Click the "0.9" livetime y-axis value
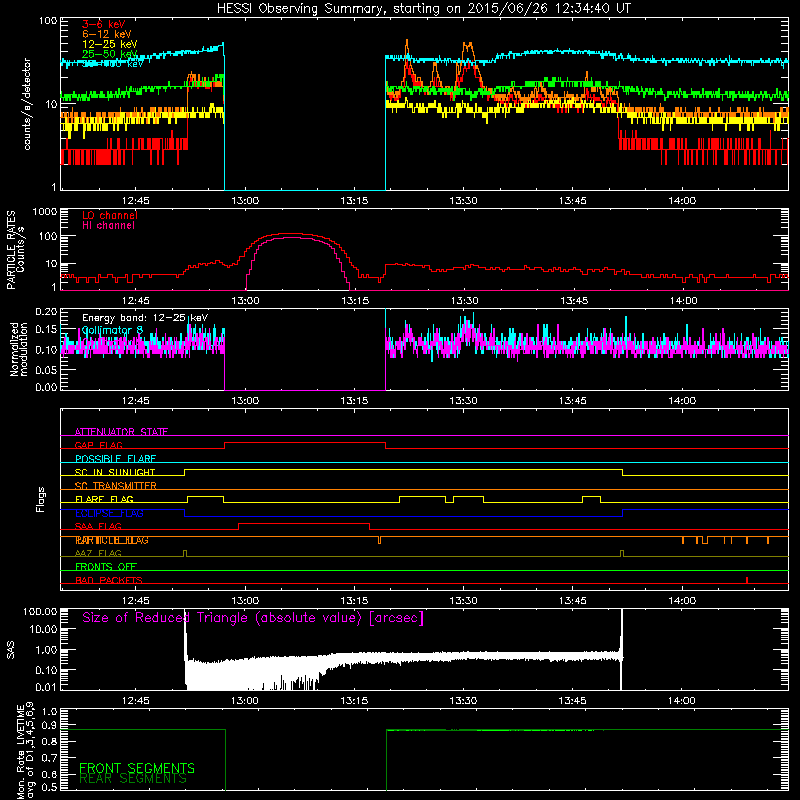Viewport: 800px width, 800px height. 49,726
